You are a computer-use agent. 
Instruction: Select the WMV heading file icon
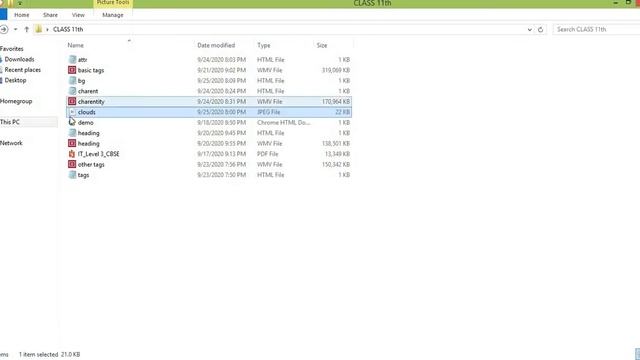[x=72, y=143]
